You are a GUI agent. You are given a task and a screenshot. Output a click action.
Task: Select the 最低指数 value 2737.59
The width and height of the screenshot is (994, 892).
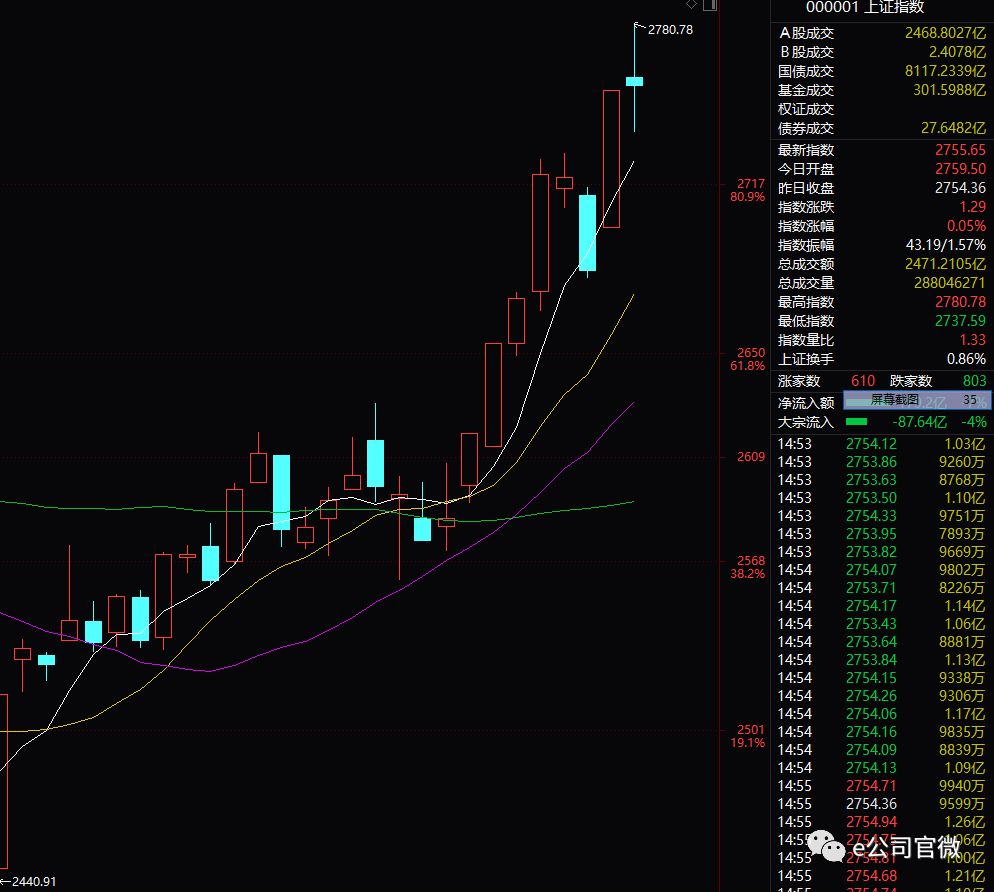(960, 321)
